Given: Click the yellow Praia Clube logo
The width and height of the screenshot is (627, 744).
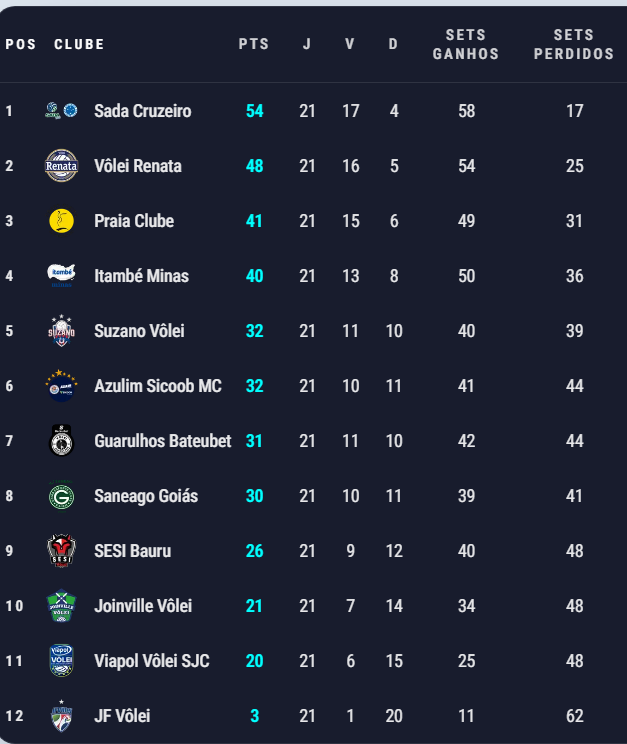Looking at the screenshot, I should pos(61,221).
